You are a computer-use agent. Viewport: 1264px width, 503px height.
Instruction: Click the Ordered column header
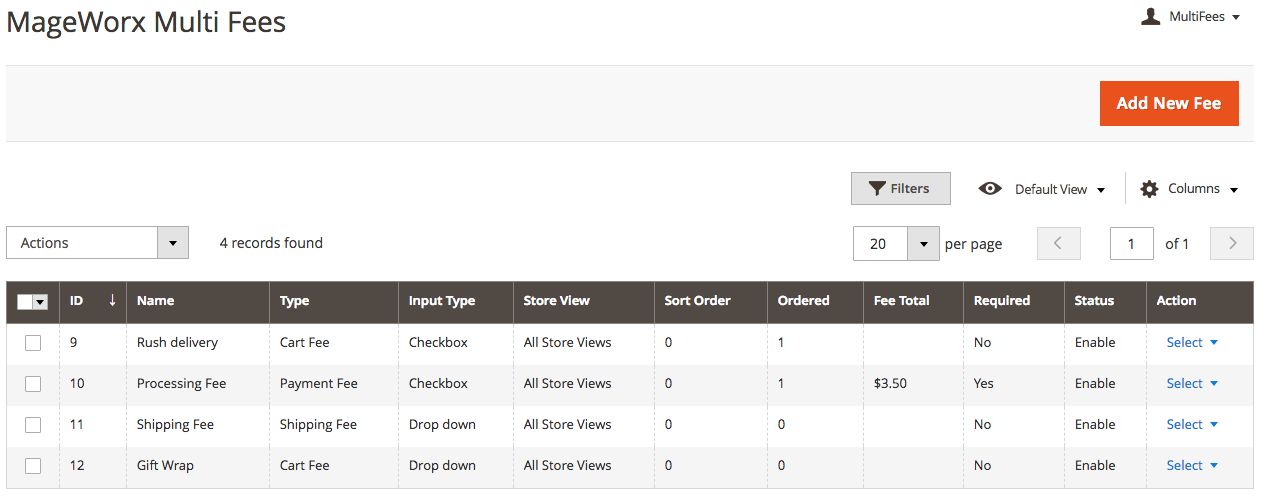815,300
